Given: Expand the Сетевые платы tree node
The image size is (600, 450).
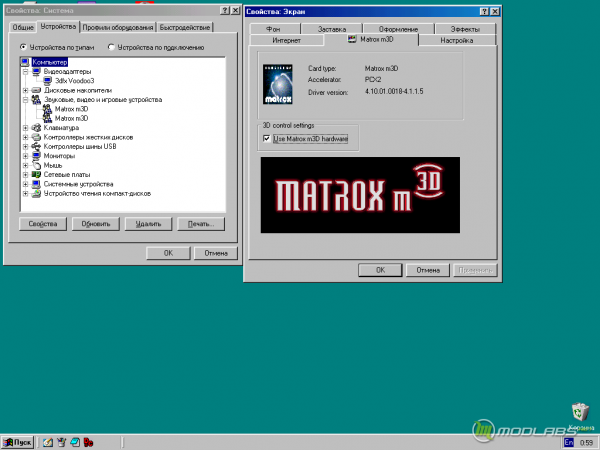Looking at the screenshot, I should pos(25,174).
